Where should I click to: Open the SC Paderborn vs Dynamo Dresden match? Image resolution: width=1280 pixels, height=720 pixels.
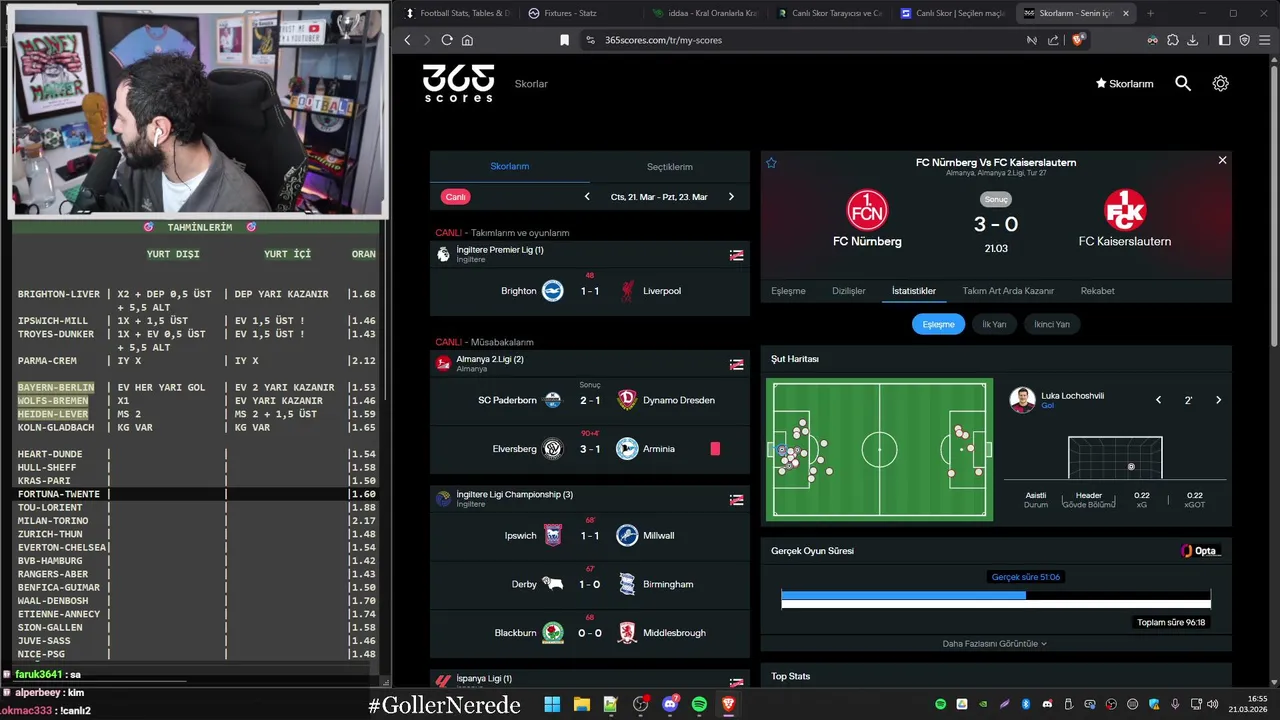coord(590,400)
